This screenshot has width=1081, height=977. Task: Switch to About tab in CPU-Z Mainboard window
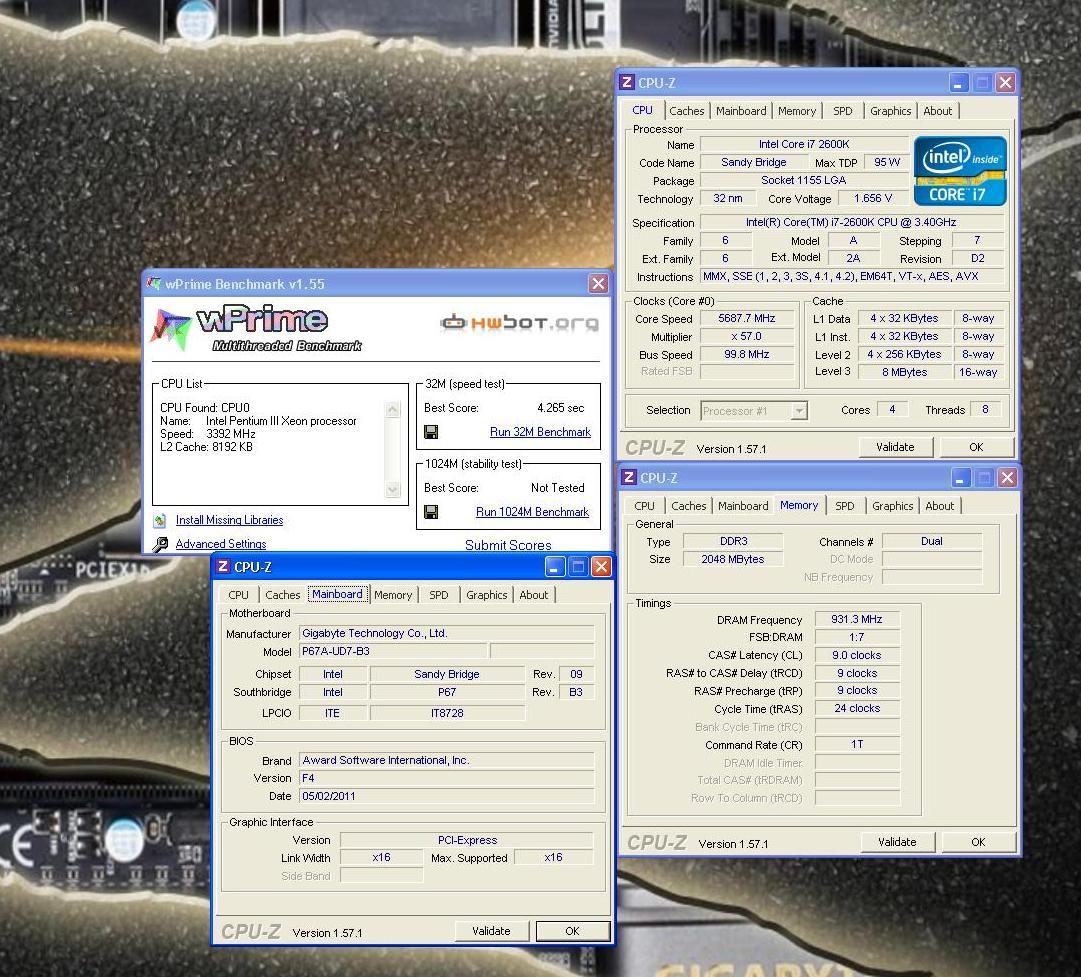534,595
